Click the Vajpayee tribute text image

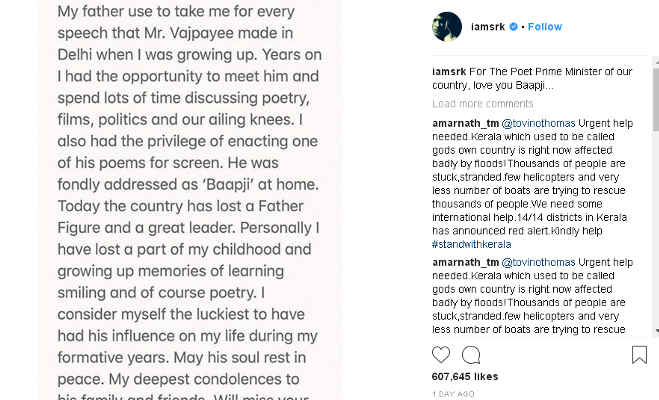190,200
